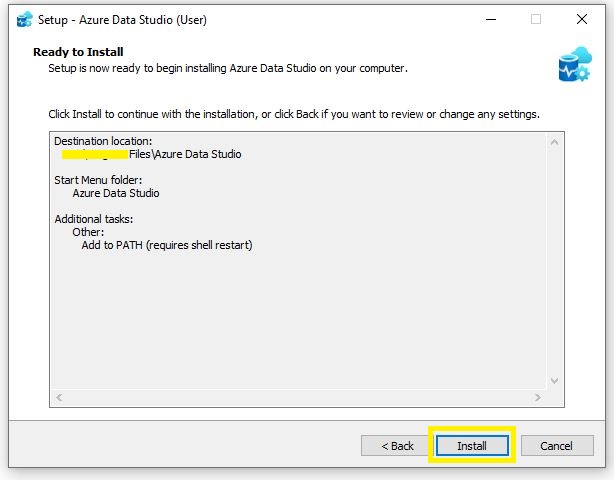
Task: Click the "Ready to Install" heading
Action: click(x=78, y=51)
